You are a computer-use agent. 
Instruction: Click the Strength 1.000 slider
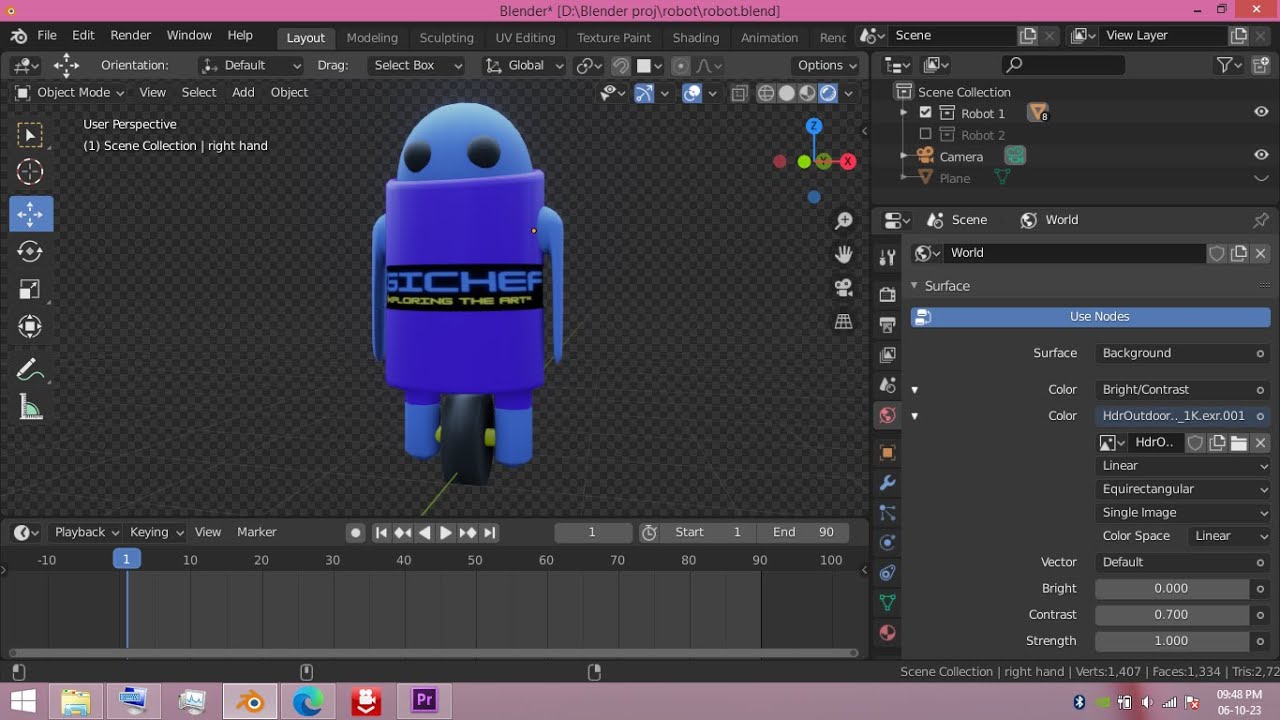pos(1171,641)
